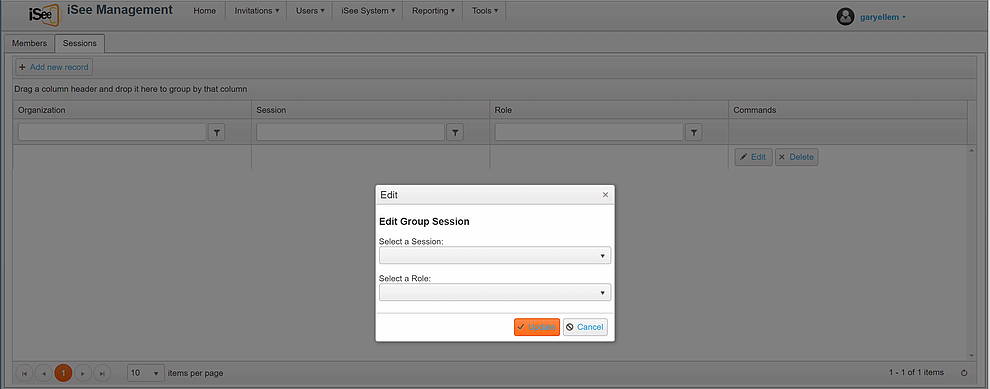Image resolution: width=990 pixels, height=389 pixels.
Task: Filter the Organization column
Action: [217, 132]
